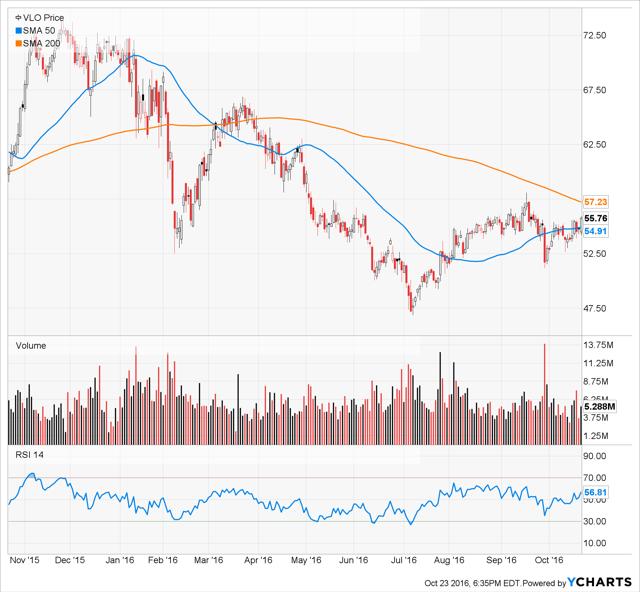Image resolution: width=640 pixels, height=592 pixels.
Task: Click the Aug '16 date label
Action: (449, 560)
